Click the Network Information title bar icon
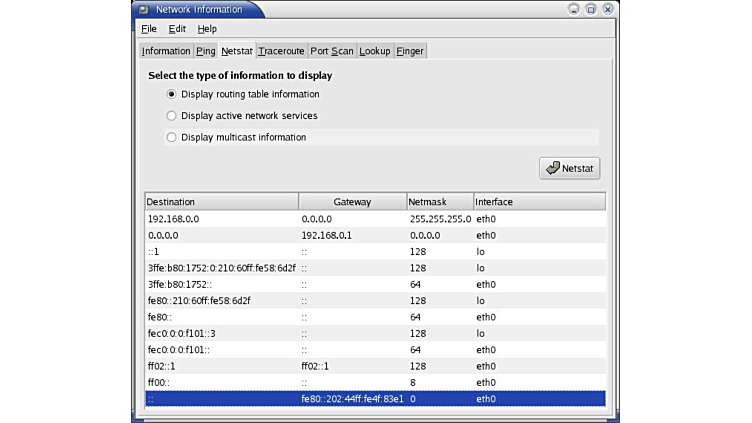The image size is (752, 423). pyautogui.click(x=143, y=9)
